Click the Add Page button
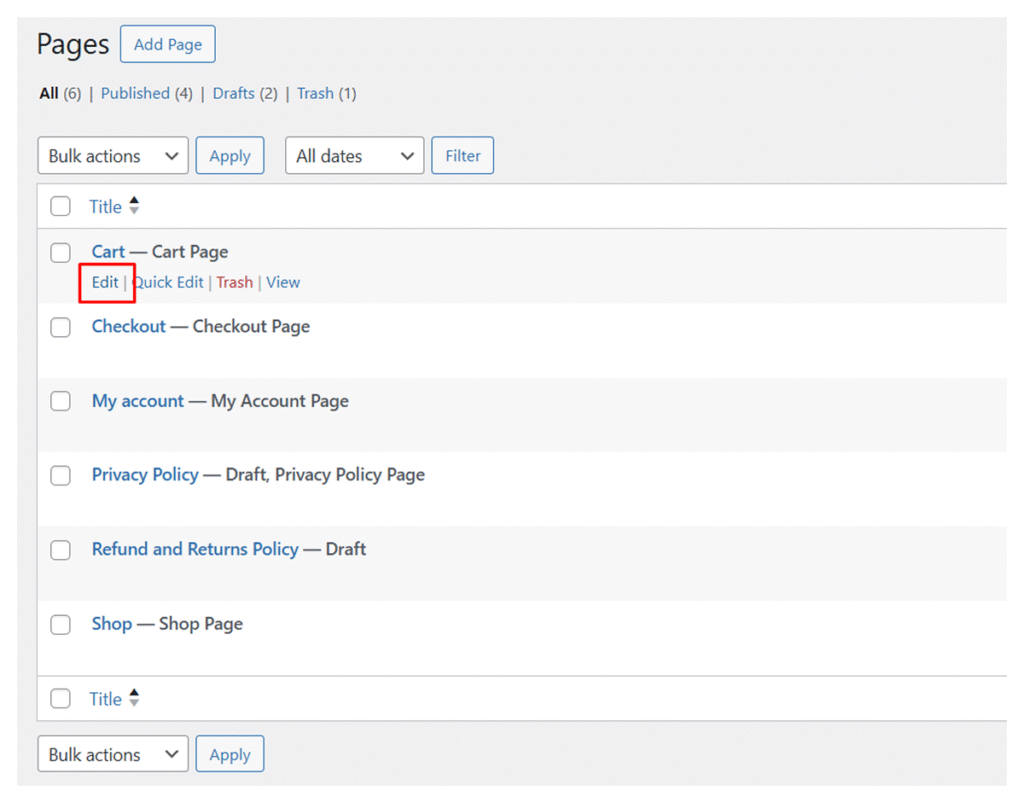1024x803 pixels. tap(168, 45)
